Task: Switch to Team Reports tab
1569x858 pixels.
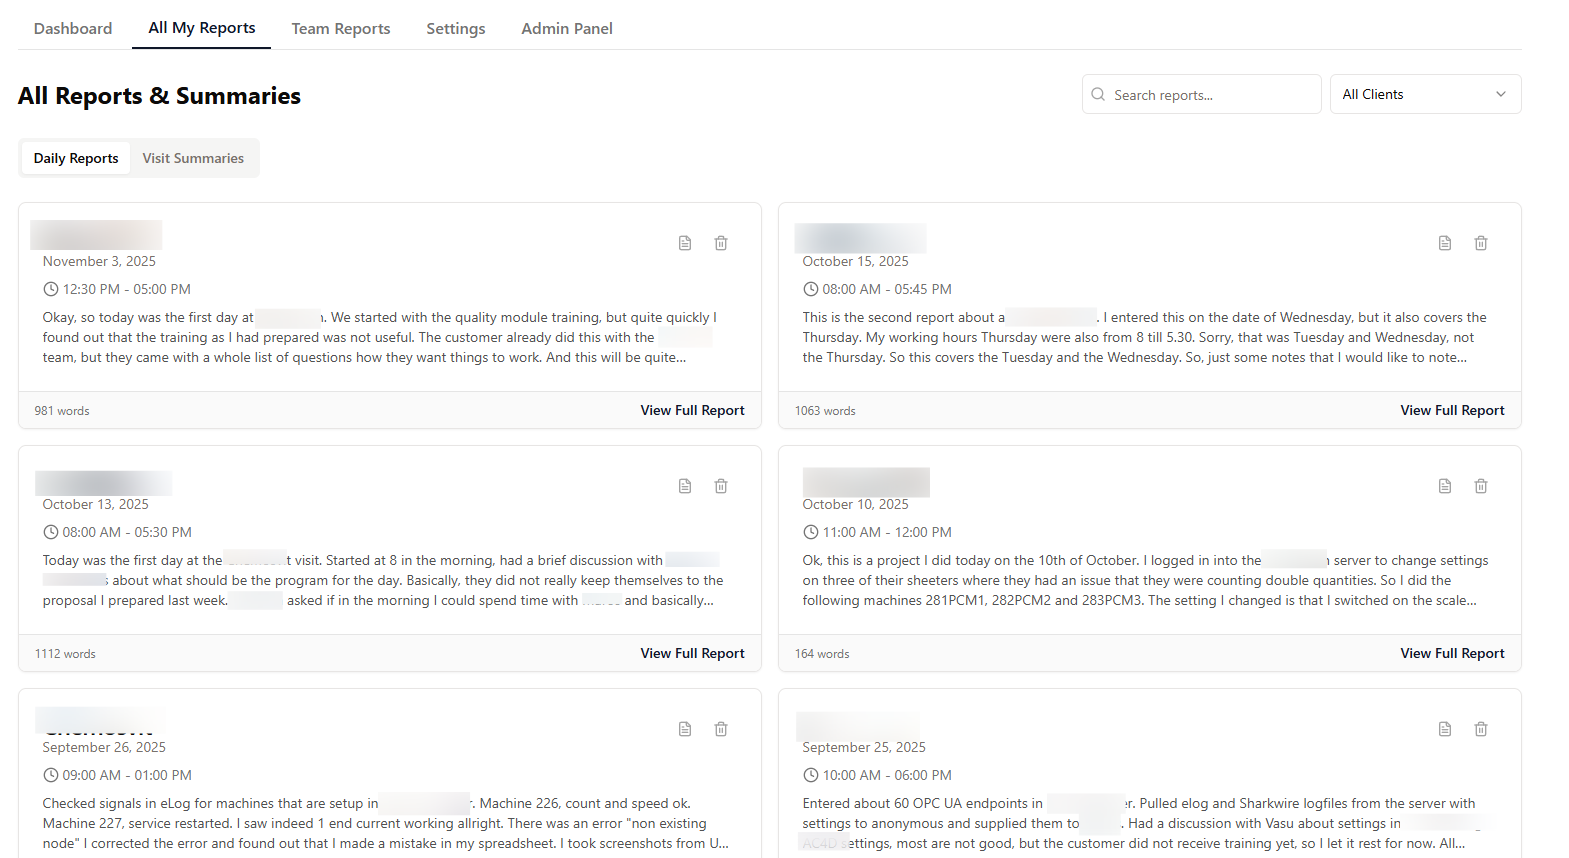Action: point(341,28)
